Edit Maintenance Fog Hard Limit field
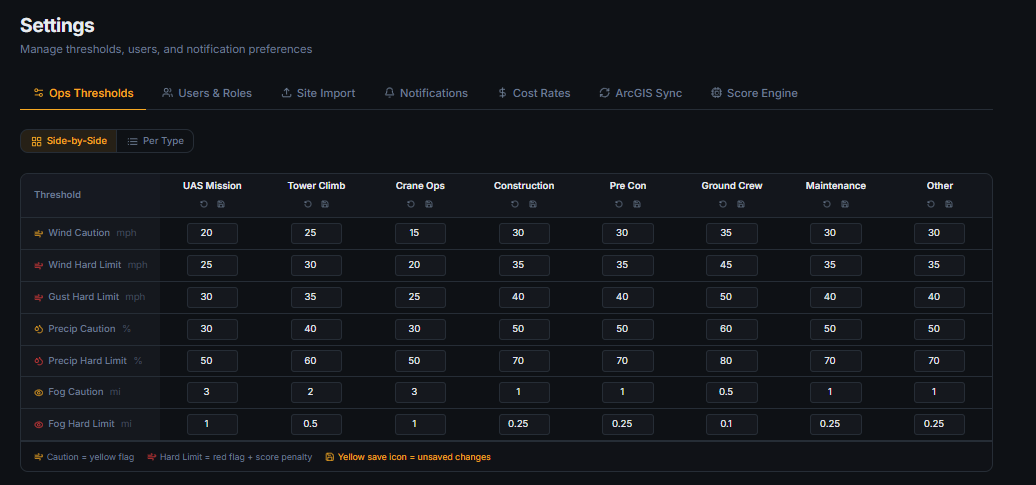The width and height of the screenshot is (1036, 485). (x=836, y=424)
